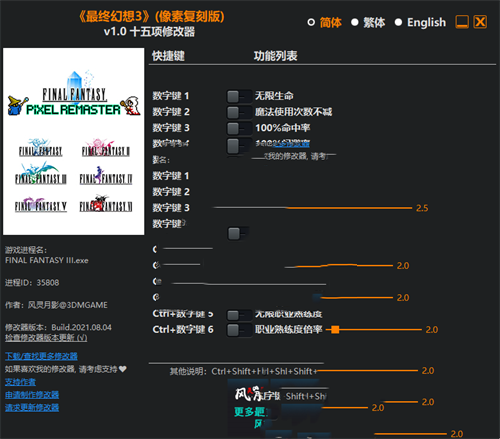Click the 2.0 value beside the 职业熟练度倍率 slider

(432, 330)
